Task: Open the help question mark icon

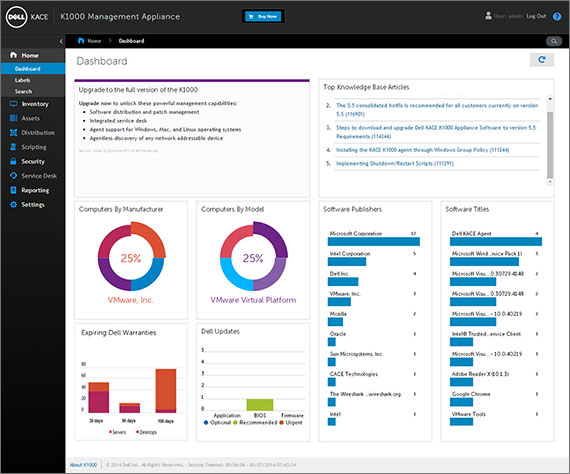Action: click(x=557, y=16)
